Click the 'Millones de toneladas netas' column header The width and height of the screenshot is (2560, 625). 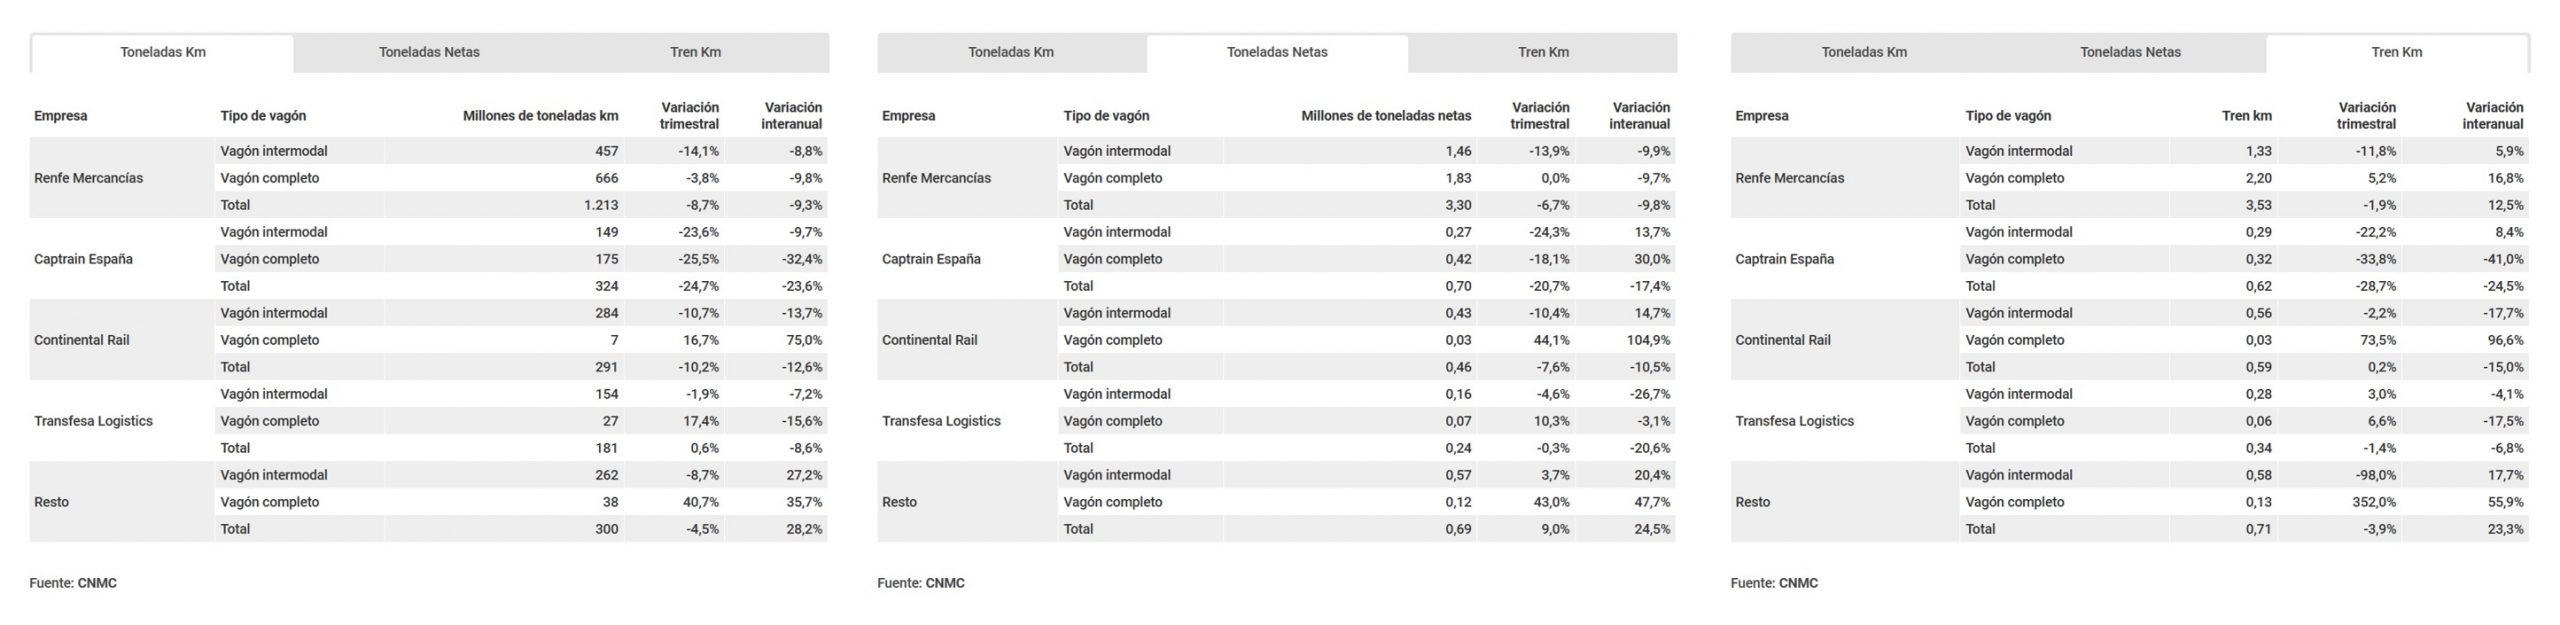[x=1386, y=116]
